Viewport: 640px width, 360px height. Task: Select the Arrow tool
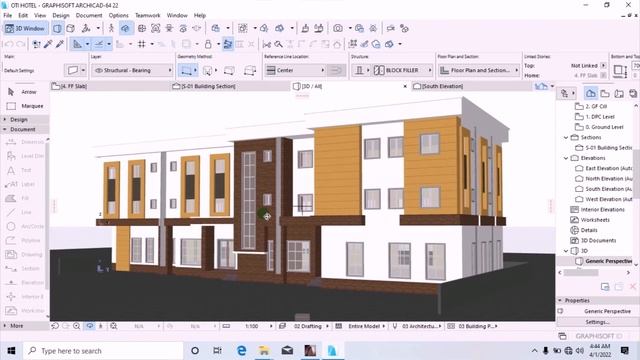click(x=23, y=92)
